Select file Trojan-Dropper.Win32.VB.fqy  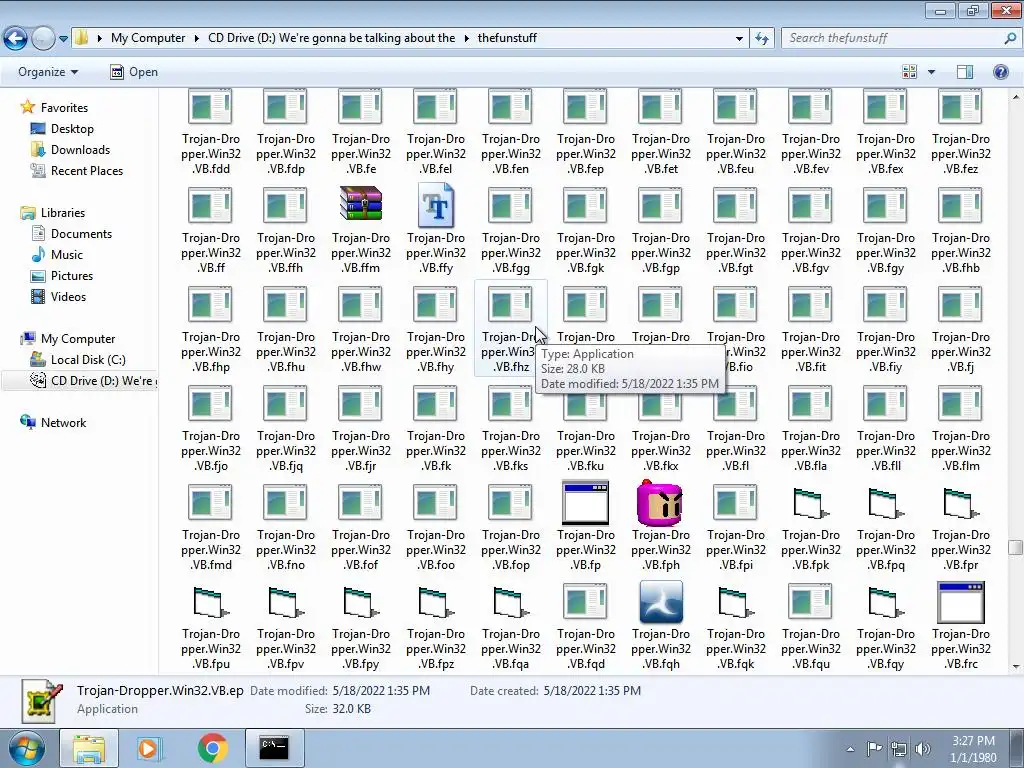coord(886,628)
